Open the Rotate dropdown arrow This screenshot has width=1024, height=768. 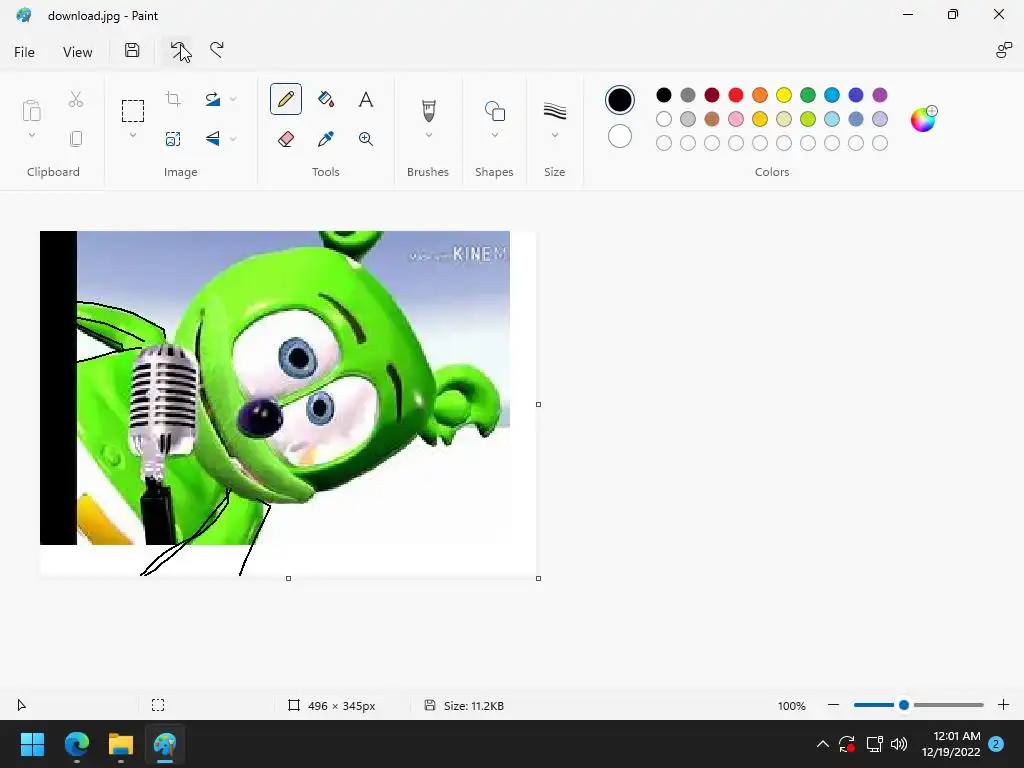click(x=233, y=99)
